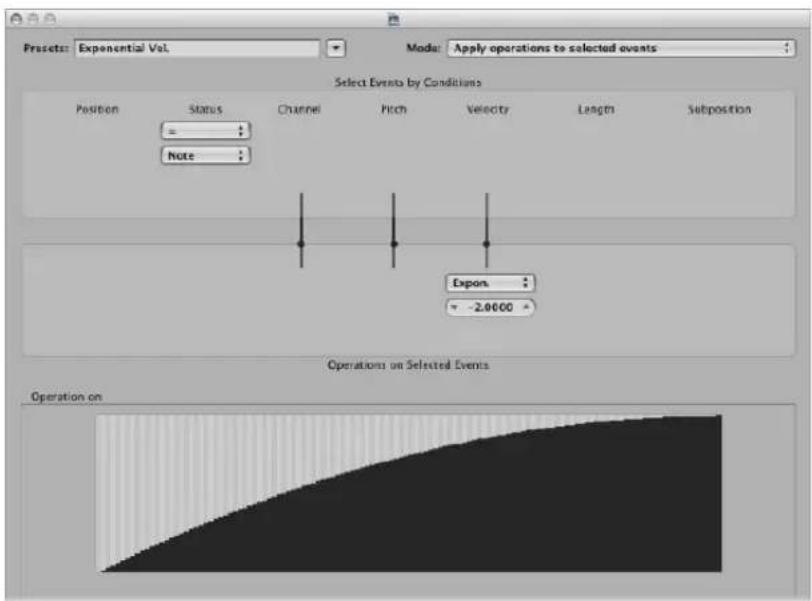Click the 'Operation on' label
Screen dimensions: 812x601
click(66, 397)
